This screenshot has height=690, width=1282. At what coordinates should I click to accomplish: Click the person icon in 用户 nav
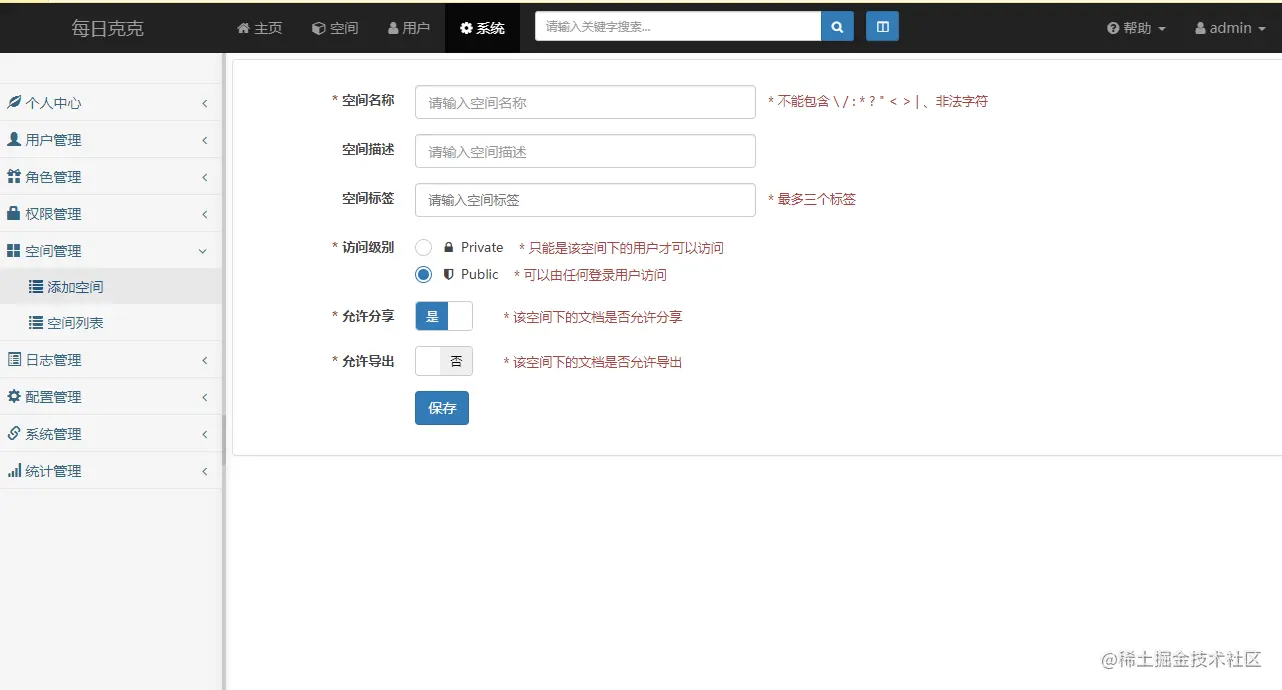click(x=393, y=28)
